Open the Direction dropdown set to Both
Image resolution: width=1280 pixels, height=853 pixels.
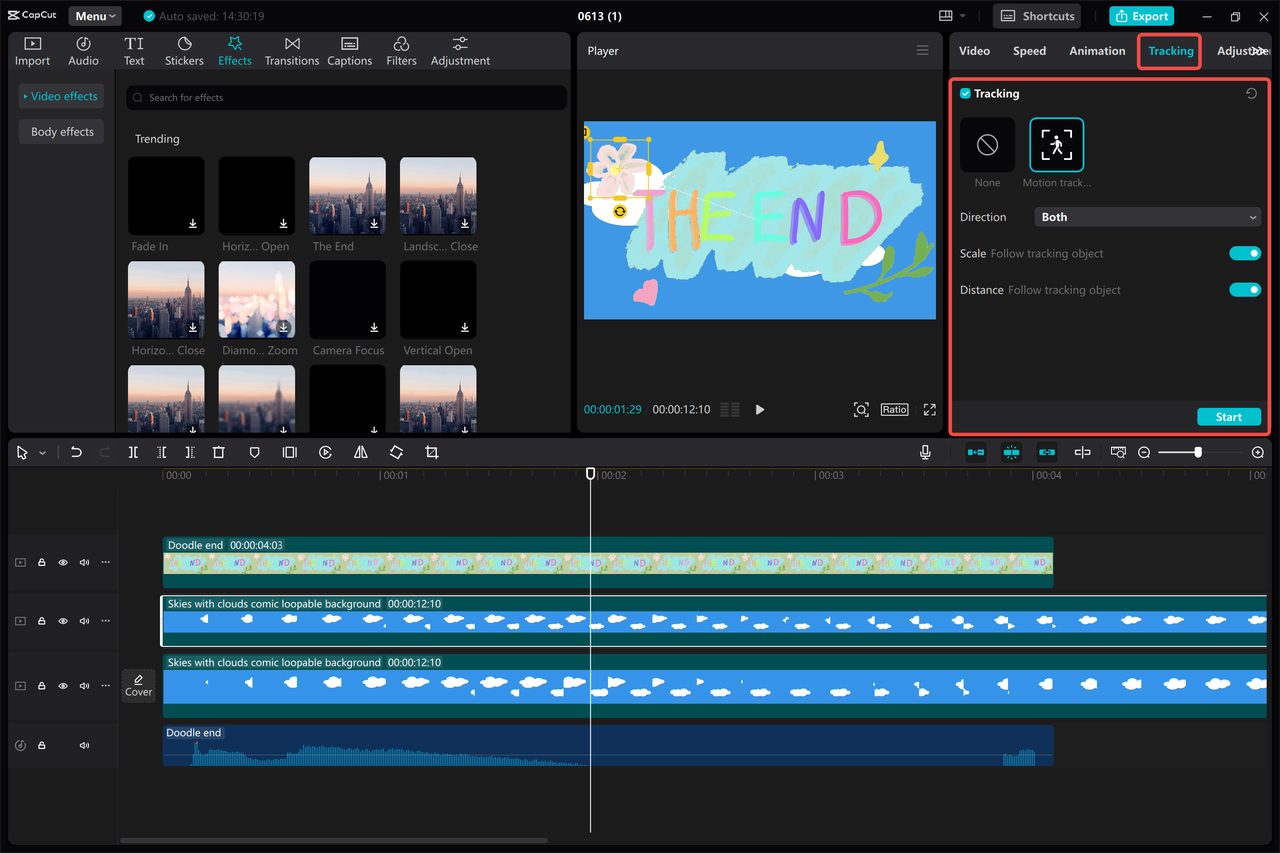tap(1146, 216)
